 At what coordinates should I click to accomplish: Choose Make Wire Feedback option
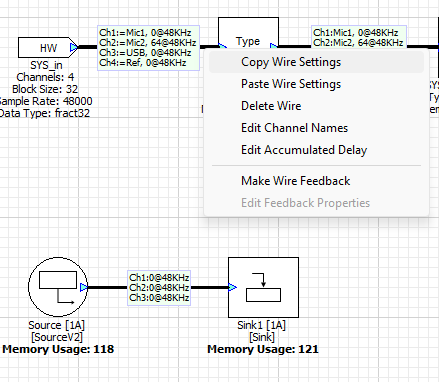pos(316,181)
